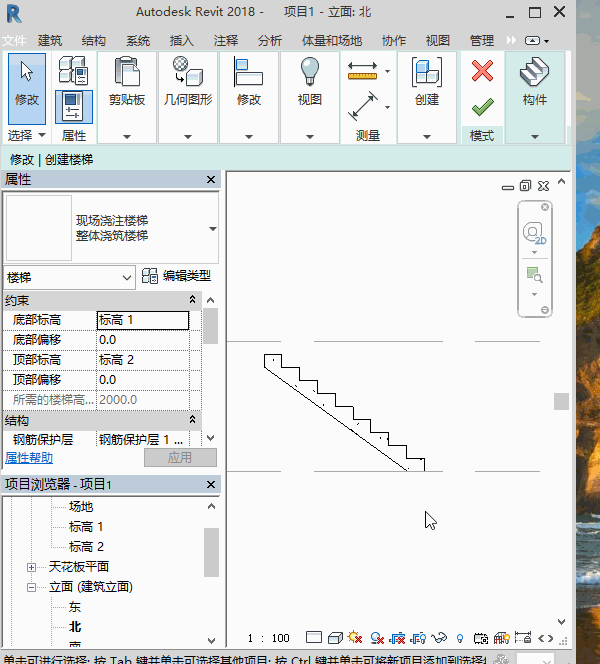The image size is (600, 664).
Task: Toggle reveal hidden elements lightbulb in view bar
Action: (x=459, y=637)
